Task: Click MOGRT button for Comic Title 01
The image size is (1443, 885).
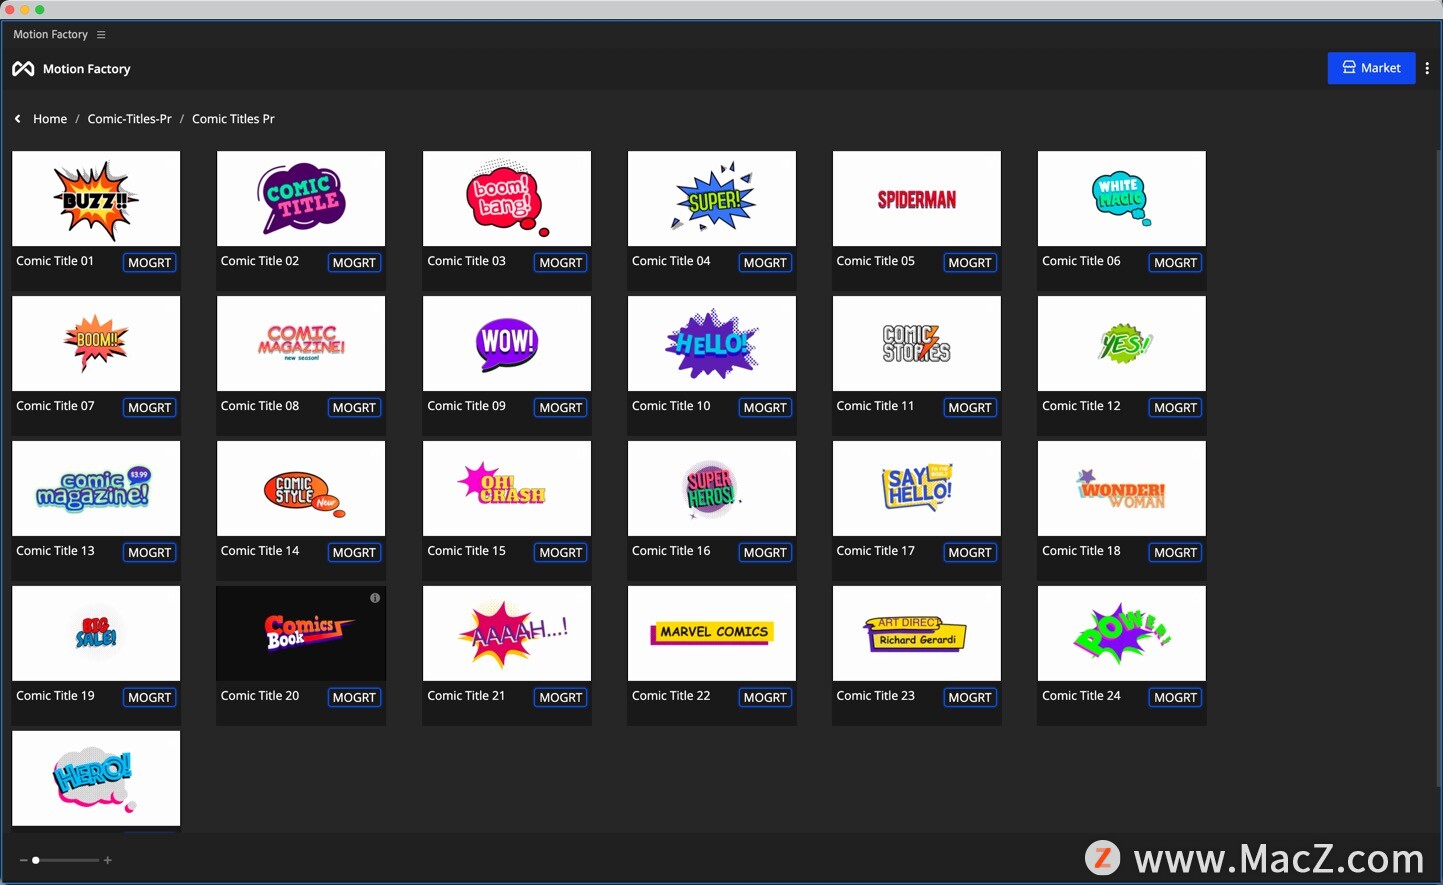Action: 150,263
